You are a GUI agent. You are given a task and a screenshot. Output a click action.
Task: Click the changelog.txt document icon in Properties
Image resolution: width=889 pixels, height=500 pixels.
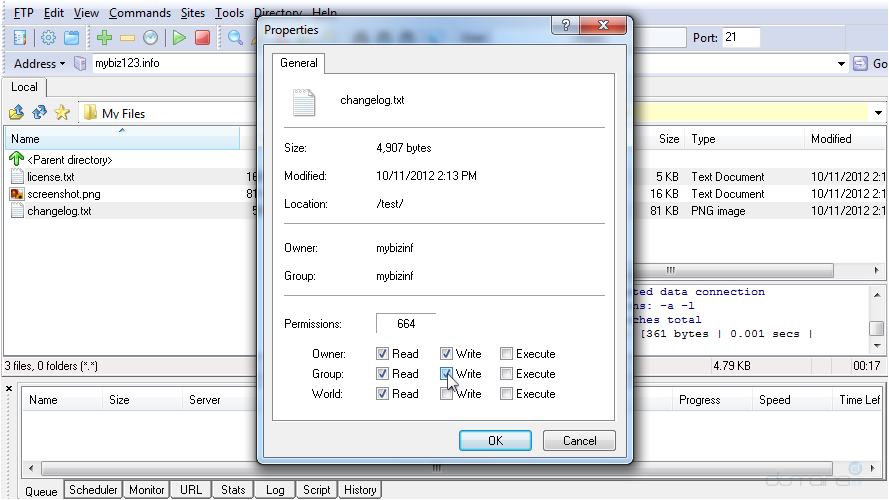[304, 102]
